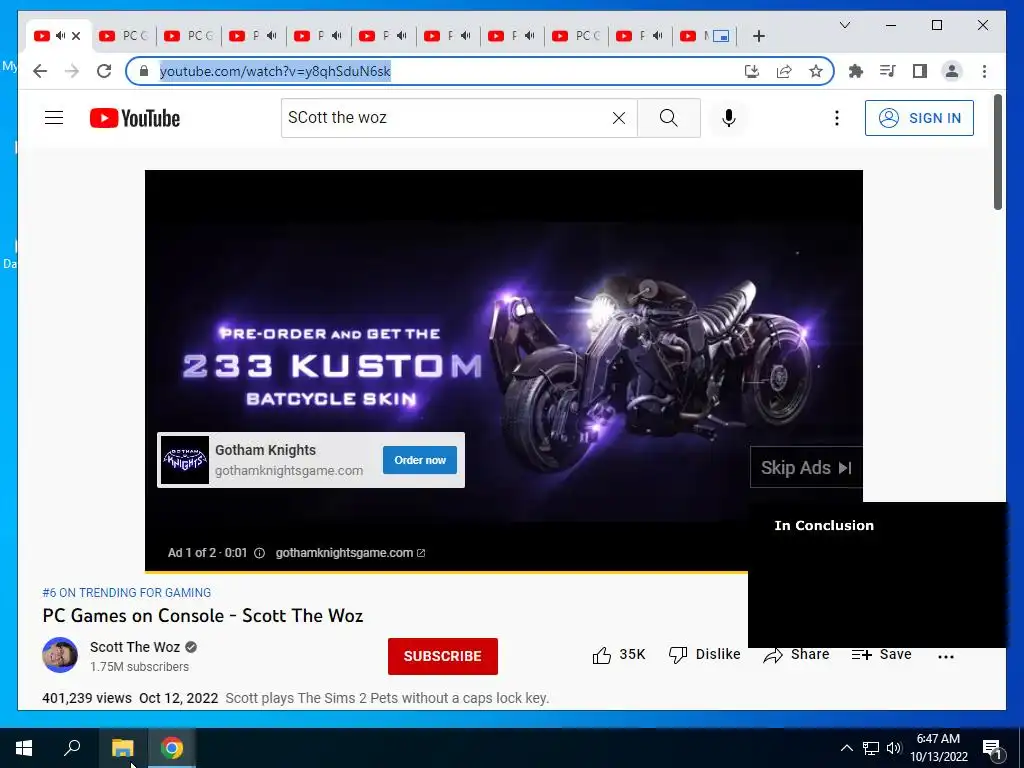Screen dimensions: 1024x768
Task: Click the page vertical scrollbar
Action: (x=998, y=153)
